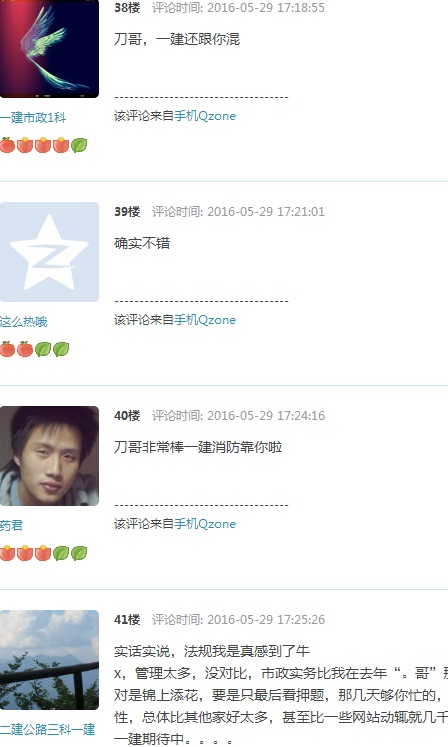This screenshot has width=448, height=747.
Task: Click green leaf level icon under 一建市政1科
Action: click(x=79, y=145)
